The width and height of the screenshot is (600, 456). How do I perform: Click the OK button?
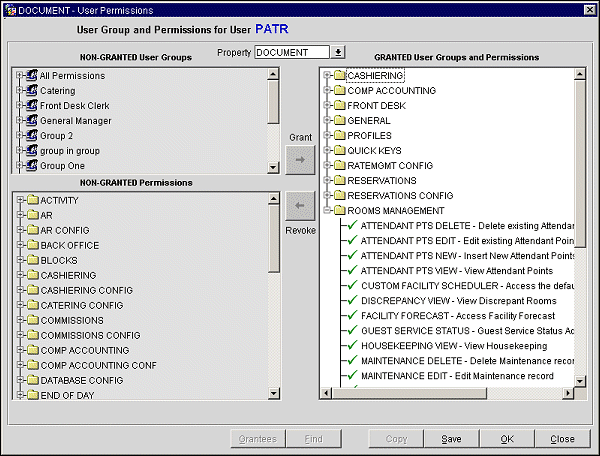507,439
